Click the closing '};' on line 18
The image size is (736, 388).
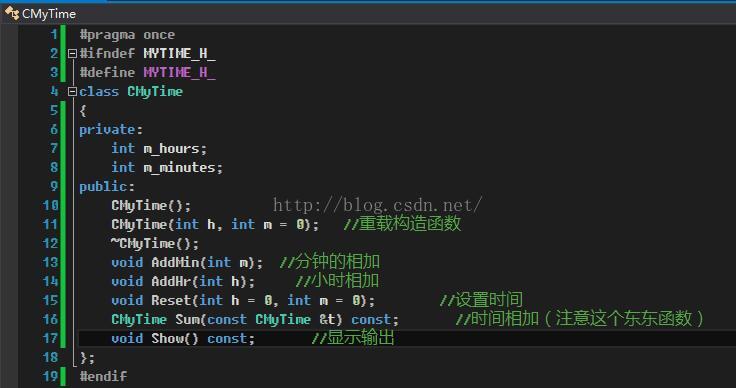point(87,358)
